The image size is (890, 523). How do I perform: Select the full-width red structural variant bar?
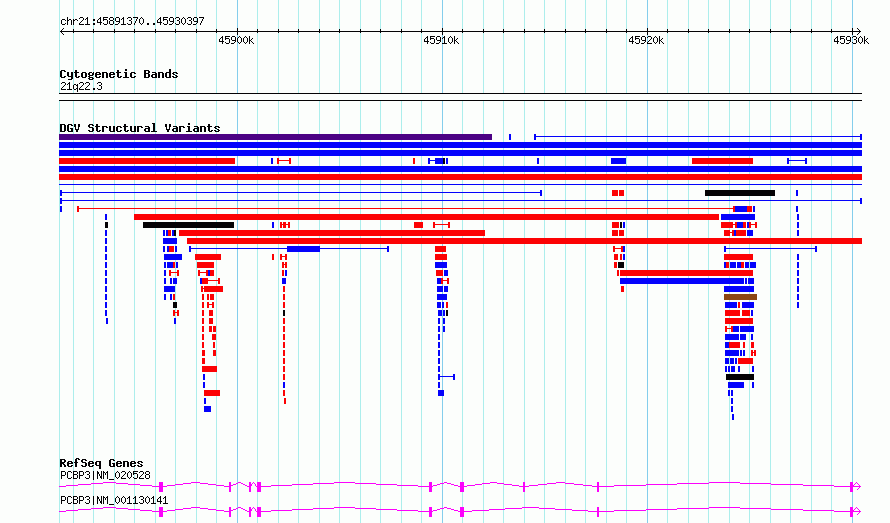pos(460,177)
